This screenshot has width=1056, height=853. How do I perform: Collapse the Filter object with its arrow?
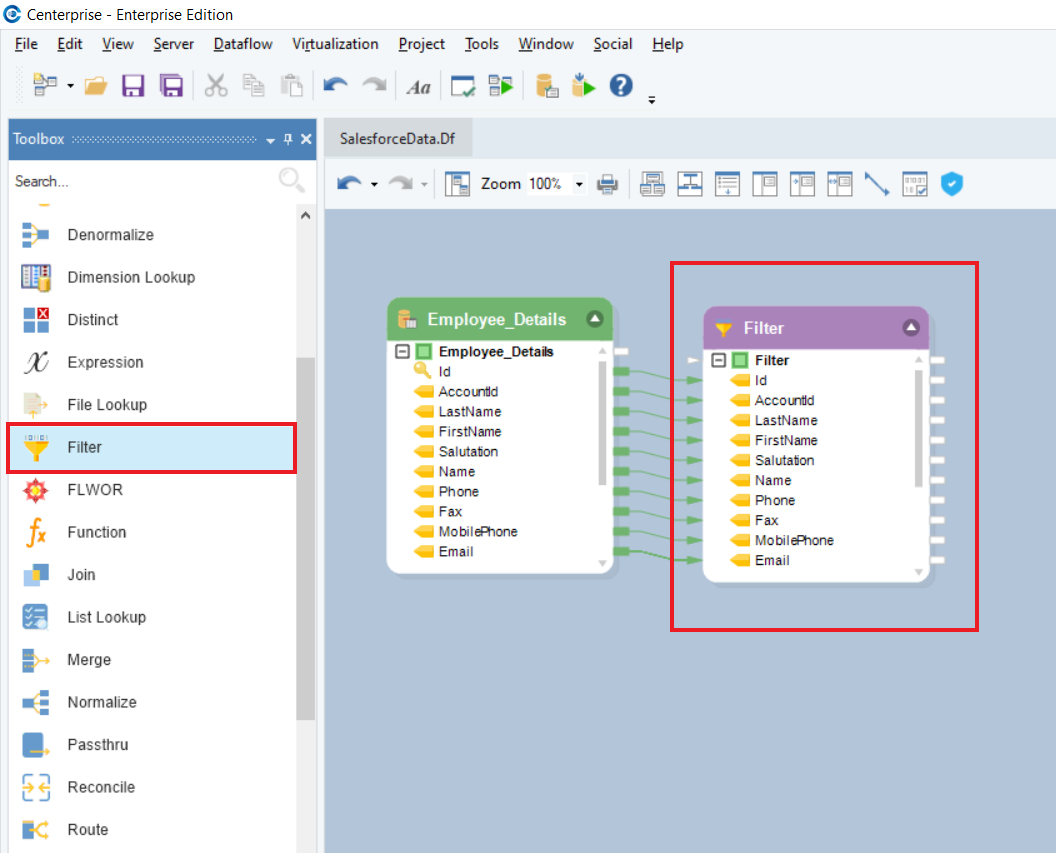point(910,327)
